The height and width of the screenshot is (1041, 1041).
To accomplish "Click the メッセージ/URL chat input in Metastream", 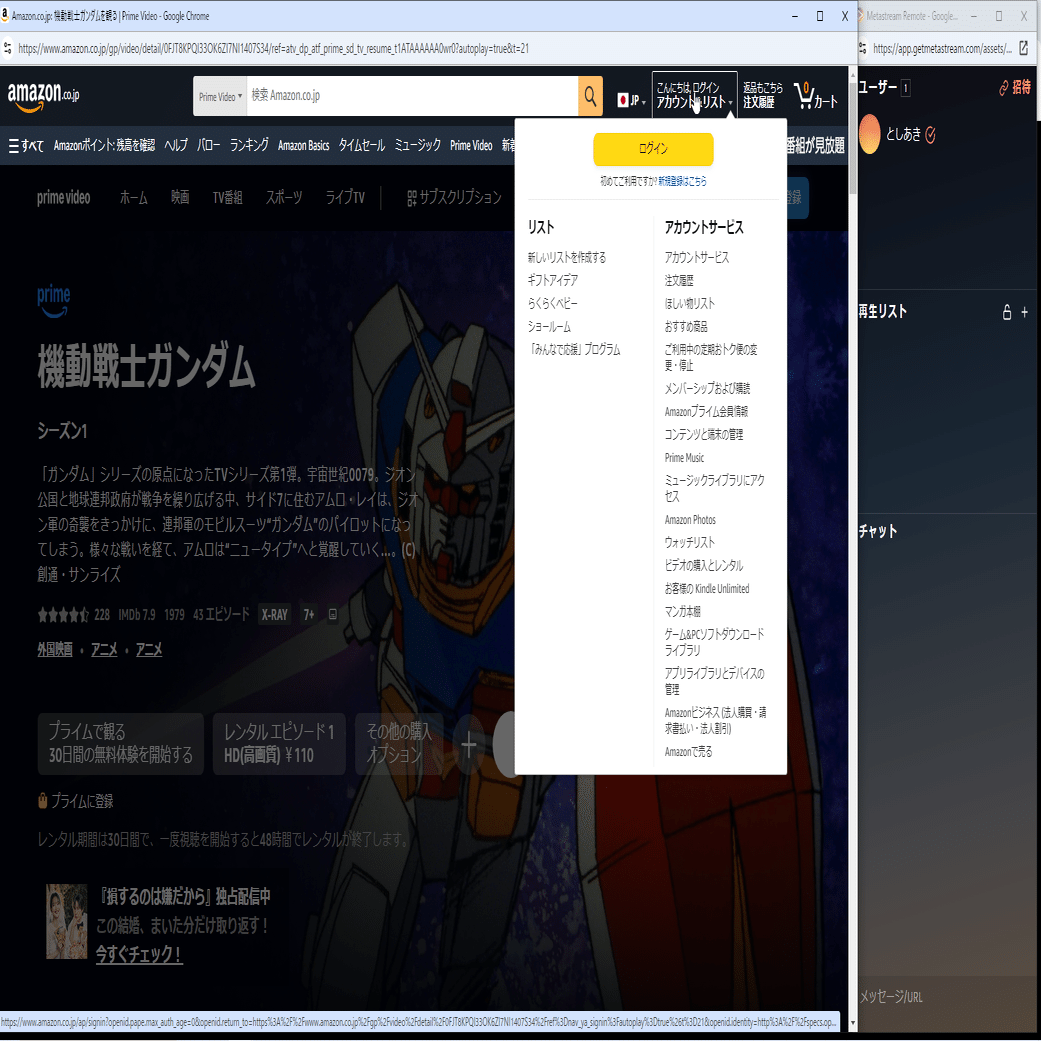I will [x=946, y=997].
